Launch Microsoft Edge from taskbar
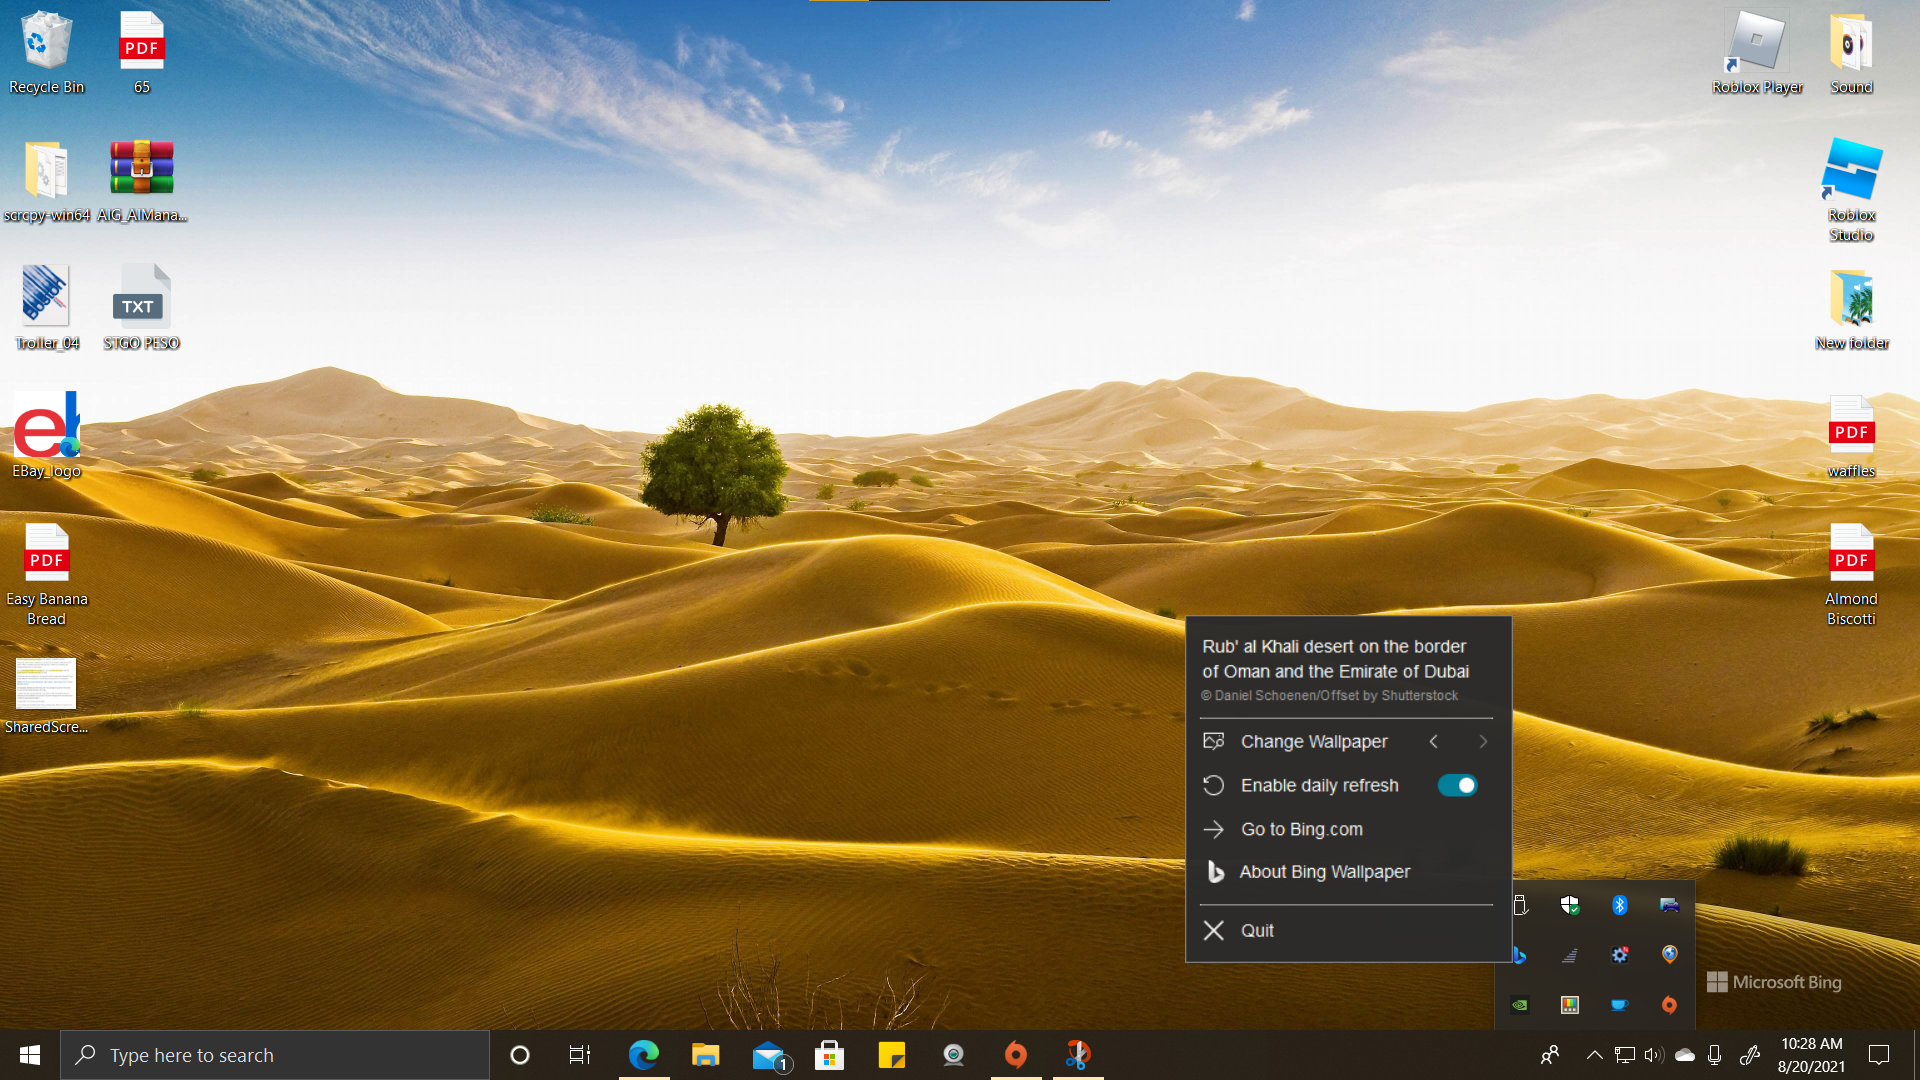Viewport: 1920px width, 1080px height. point(644,1055)
